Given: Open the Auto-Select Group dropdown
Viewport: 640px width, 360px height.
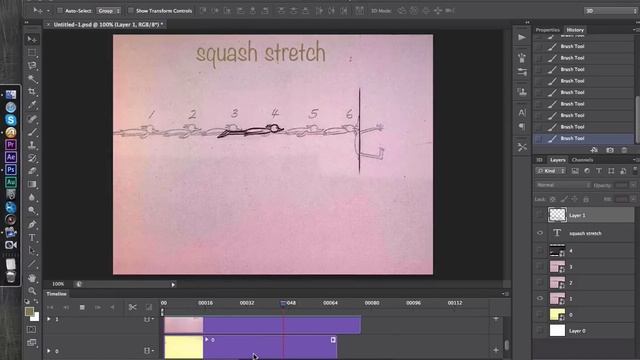Looking at the screenshot, I should pyautogui.click(x=109, y=11).
